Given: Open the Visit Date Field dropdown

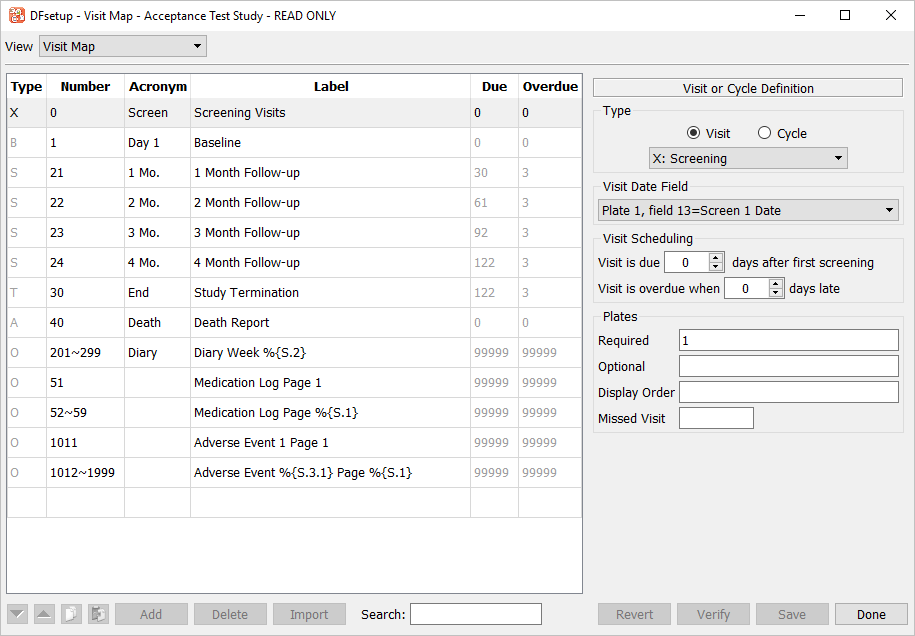Looking at the screenshot, I should (748, 210).
